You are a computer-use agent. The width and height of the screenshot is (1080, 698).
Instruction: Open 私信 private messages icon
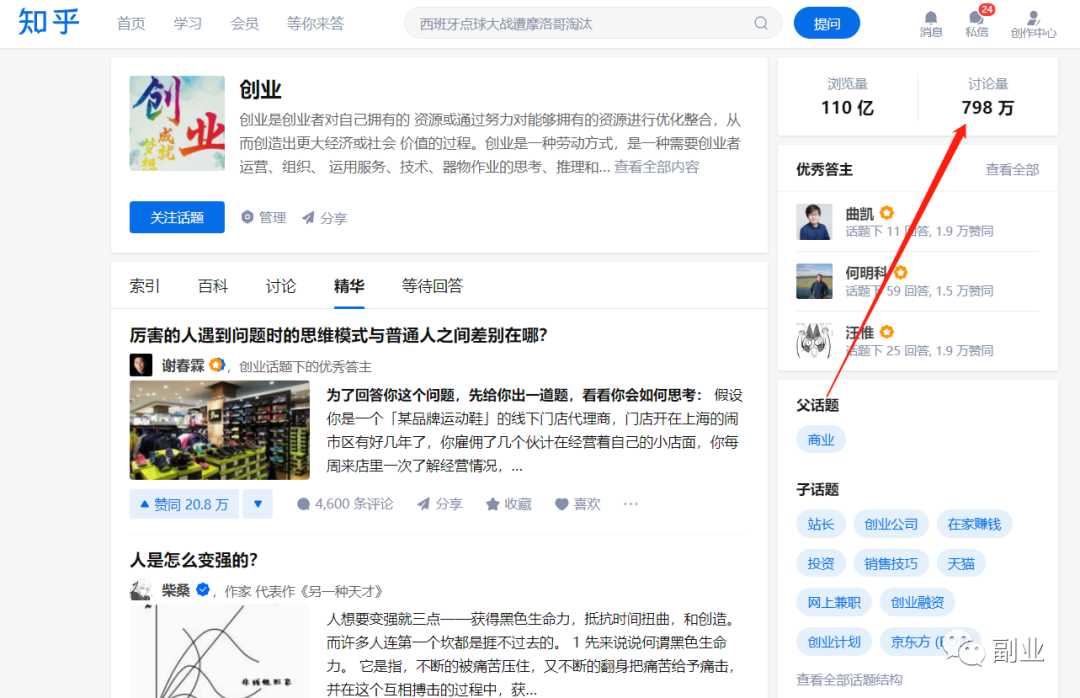pyautogui.click(x=976, y=18)
